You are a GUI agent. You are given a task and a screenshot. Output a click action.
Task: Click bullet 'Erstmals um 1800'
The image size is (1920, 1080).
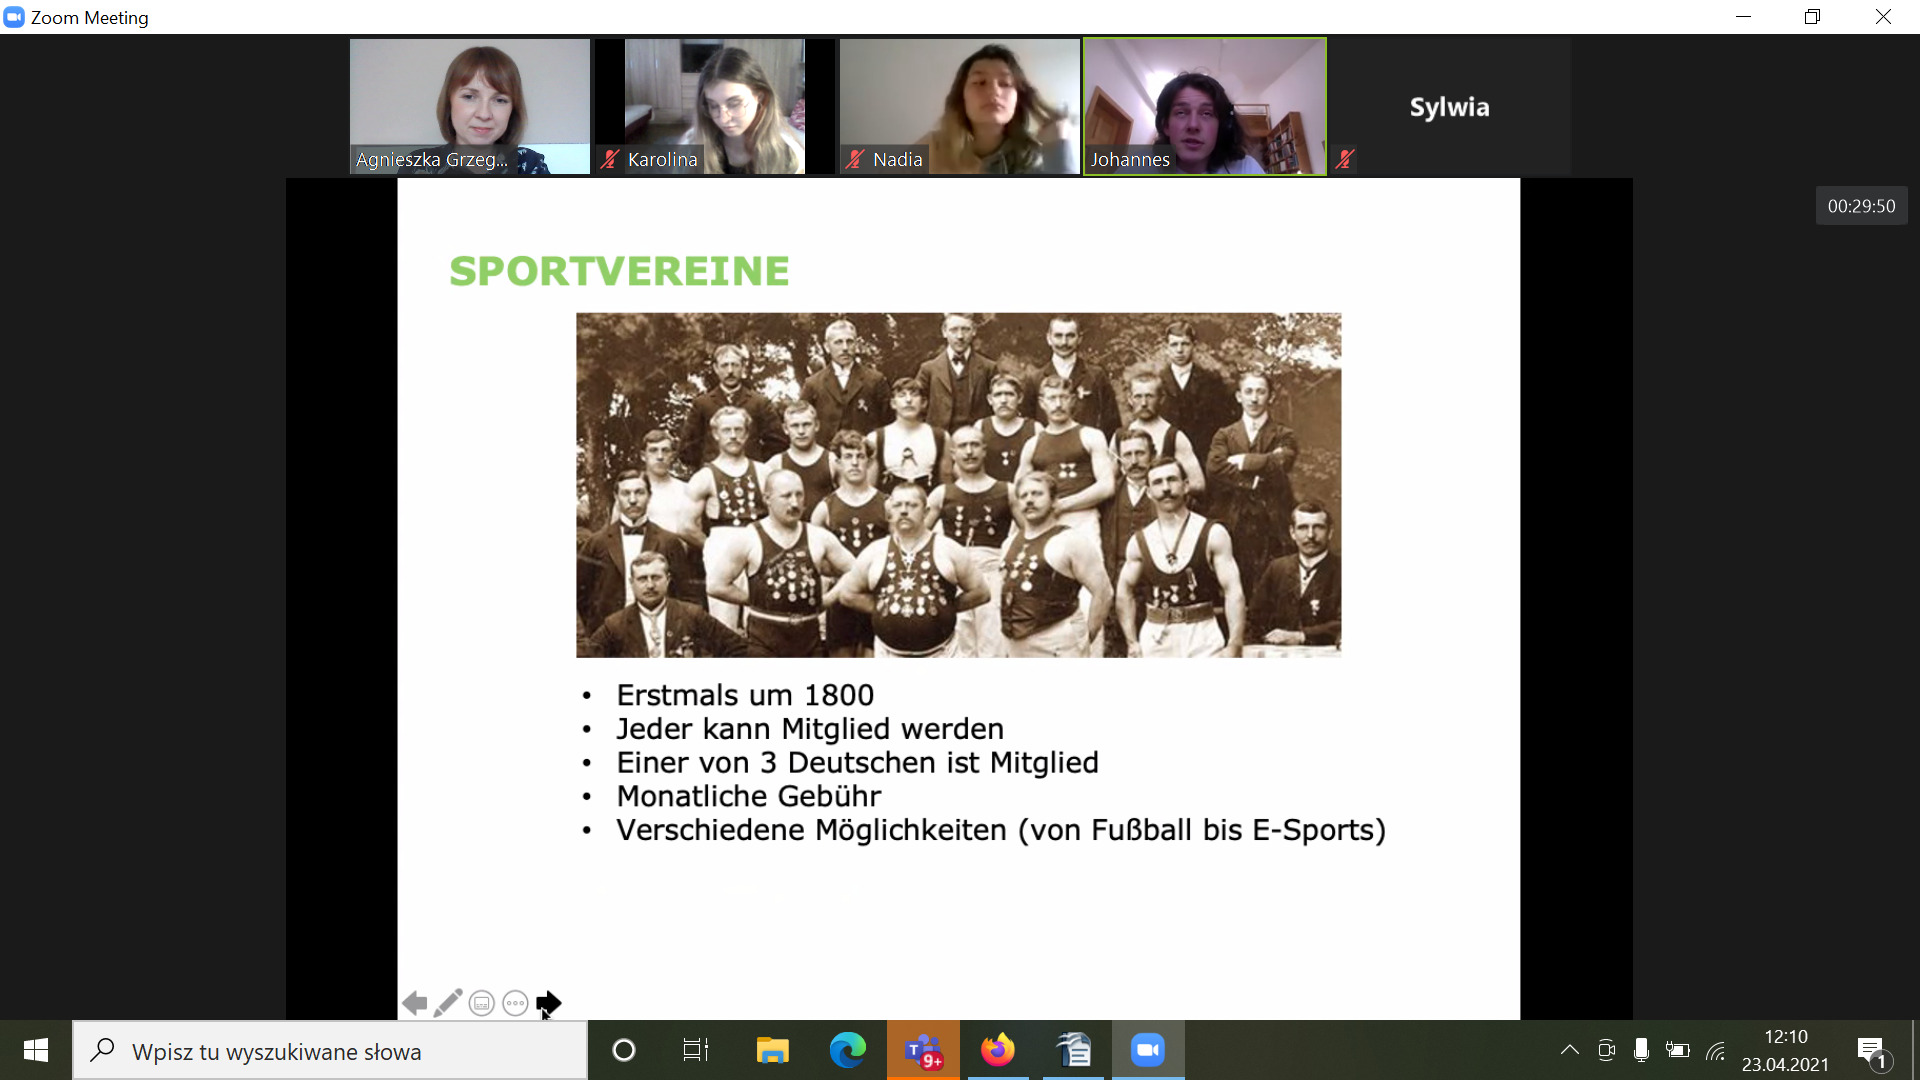click(x=745, y=695)
